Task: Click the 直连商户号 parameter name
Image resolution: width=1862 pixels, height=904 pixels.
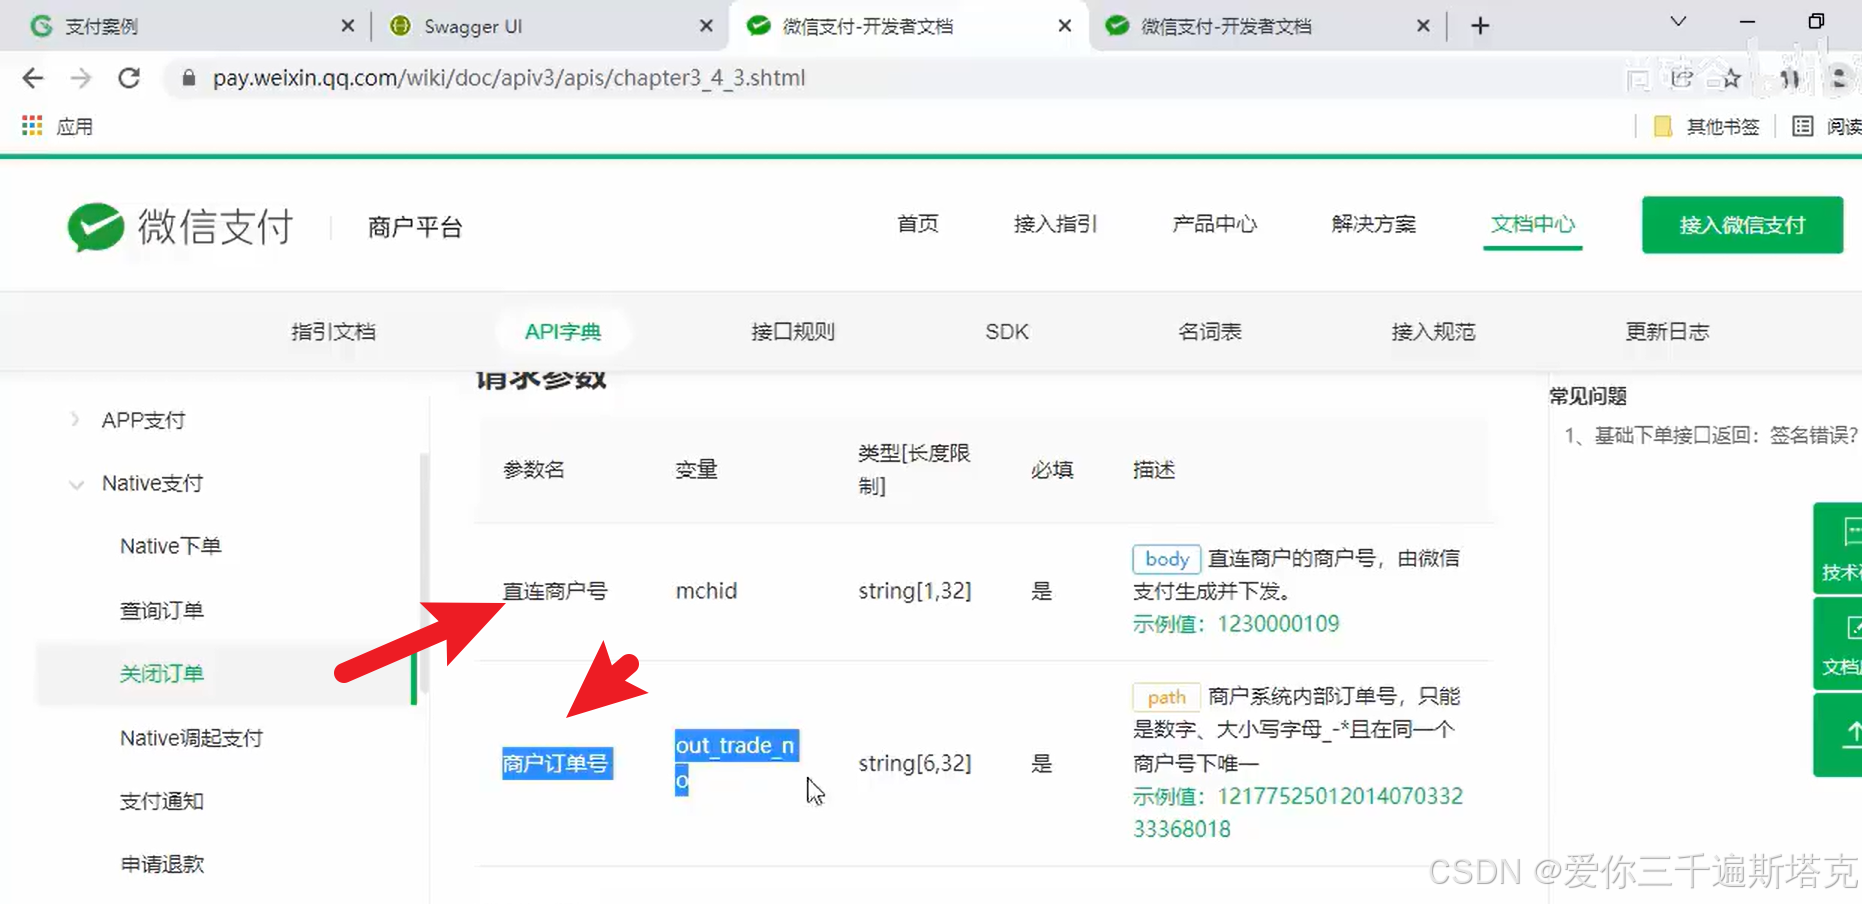Action: click(x=555, y=591)
